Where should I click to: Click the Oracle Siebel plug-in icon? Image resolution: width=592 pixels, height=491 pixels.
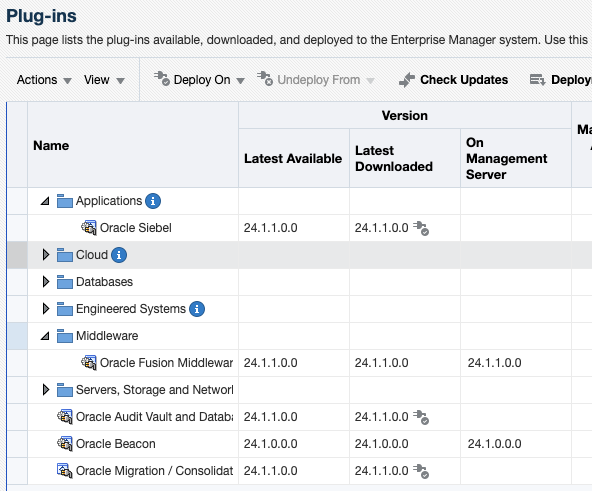click(89, 228)
